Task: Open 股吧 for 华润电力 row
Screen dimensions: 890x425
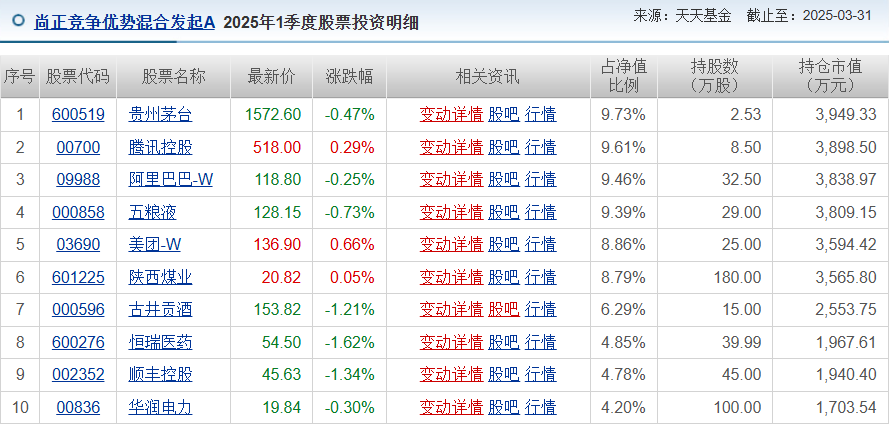Action: [x=504, y=407]
